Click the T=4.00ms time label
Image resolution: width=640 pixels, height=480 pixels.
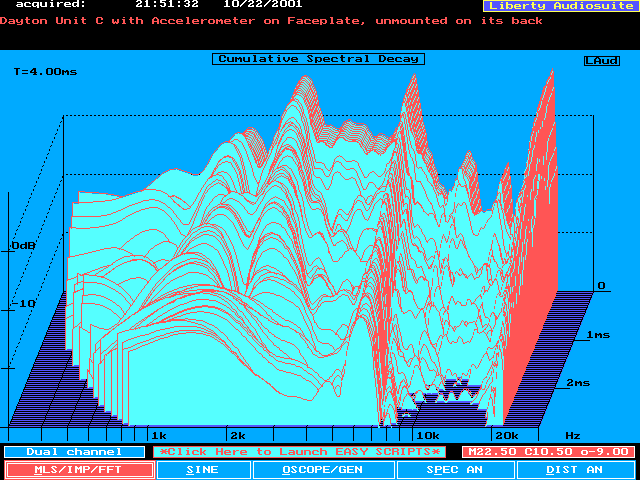pos(43,72)
